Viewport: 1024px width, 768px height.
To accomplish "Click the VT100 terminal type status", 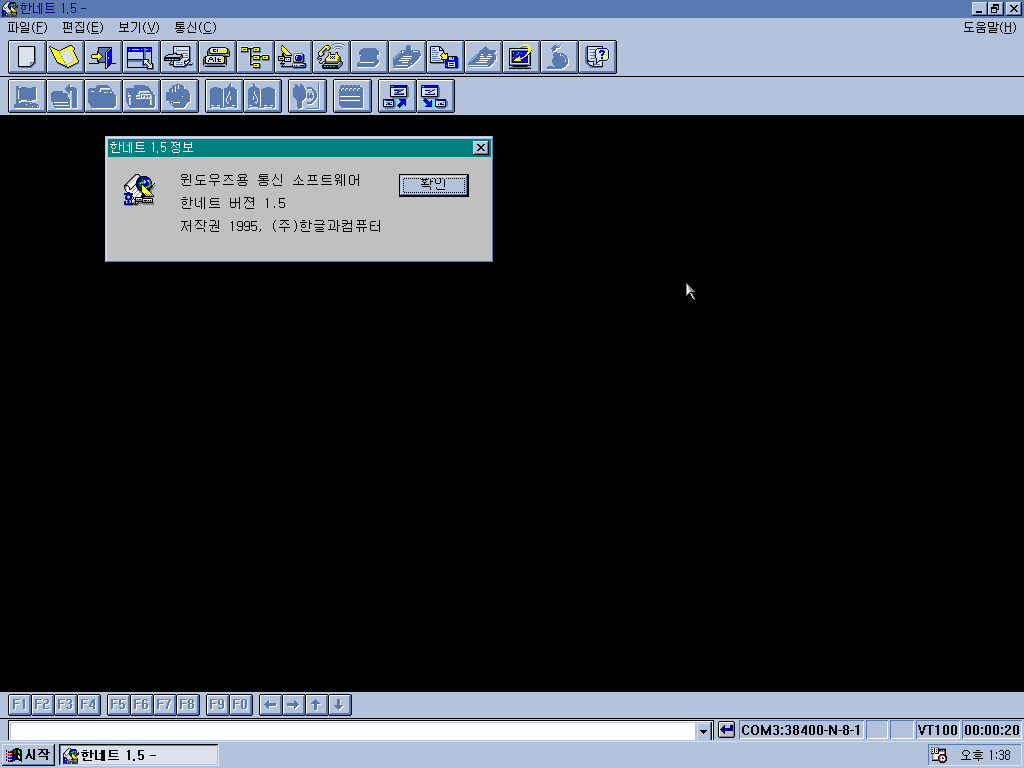I will coord(937,729).
